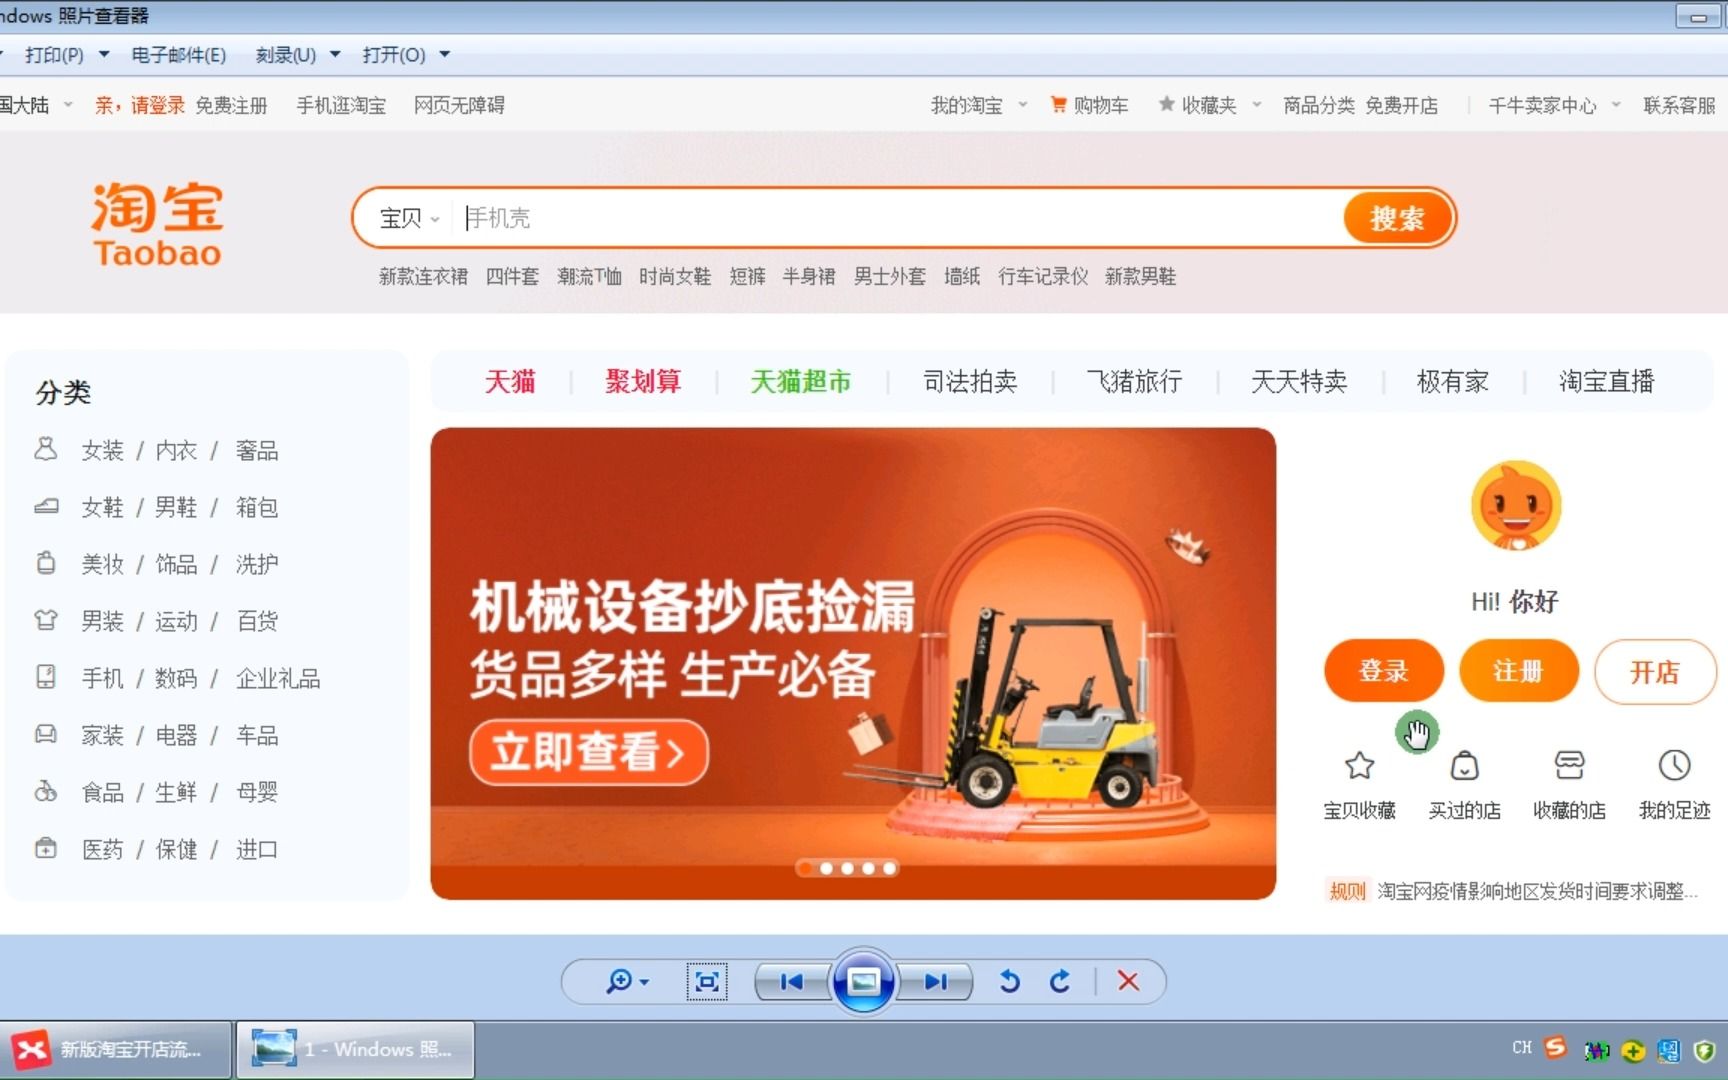The image size is (1728, 1080).
Task: Click the shoe icon beside 女鞋
Action: (x=46, y=506)
